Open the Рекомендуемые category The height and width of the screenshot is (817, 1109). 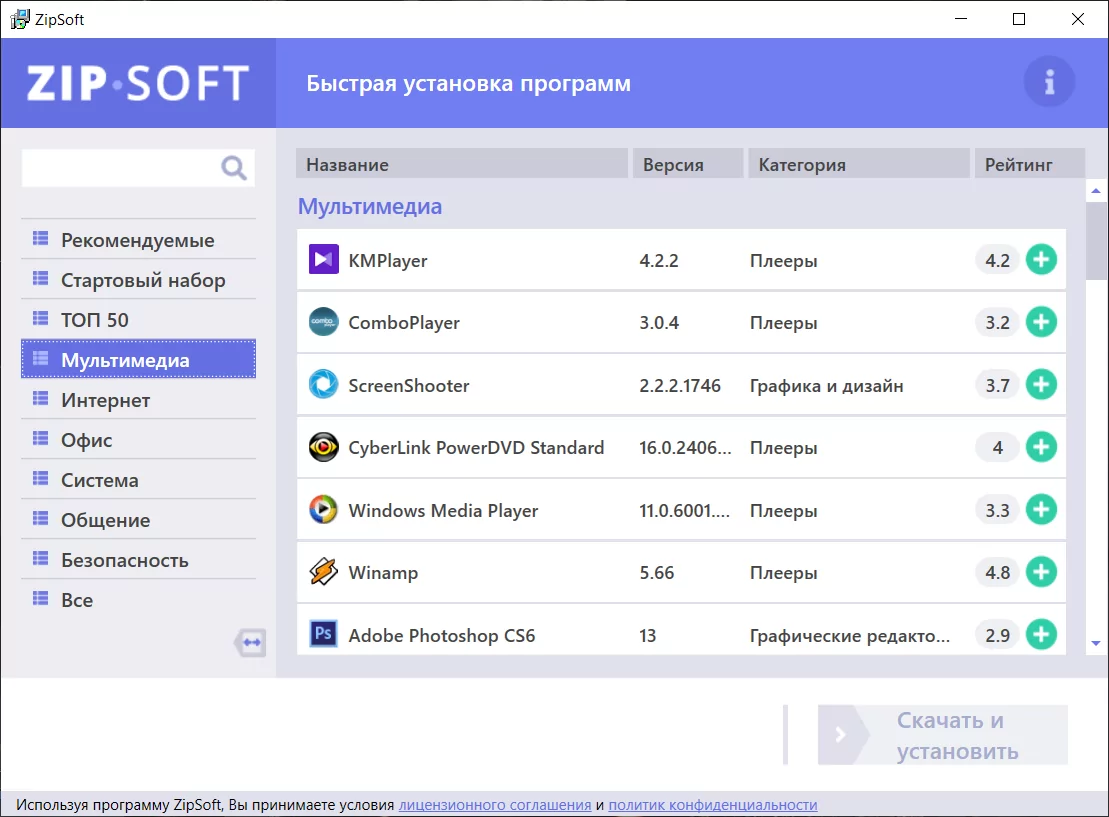point(139,240)
